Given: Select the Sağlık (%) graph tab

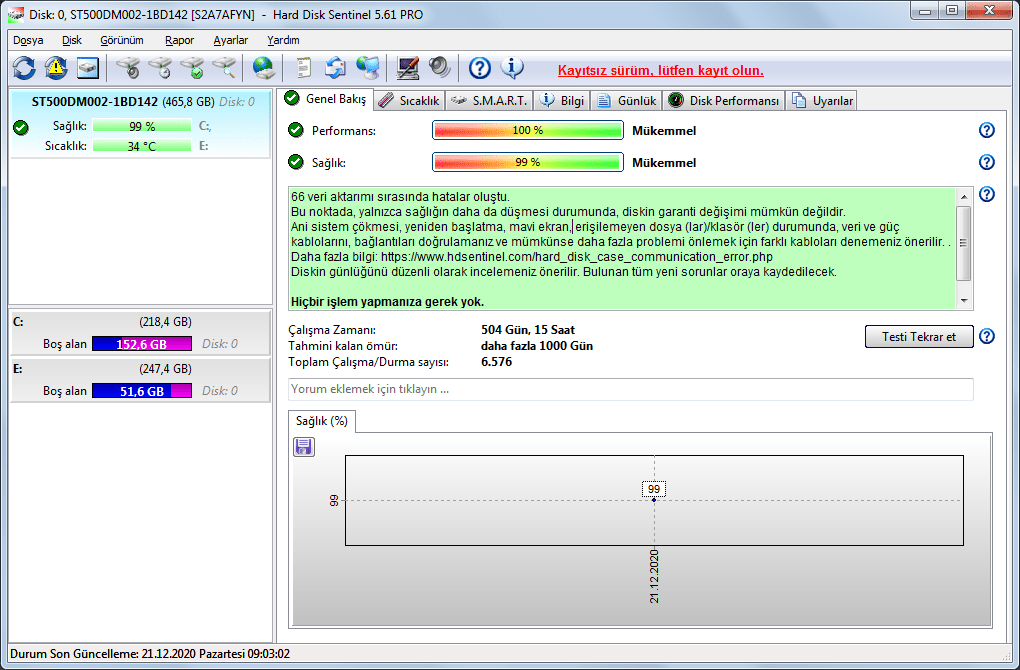Looking at the screenshot, I should point(321,421).
